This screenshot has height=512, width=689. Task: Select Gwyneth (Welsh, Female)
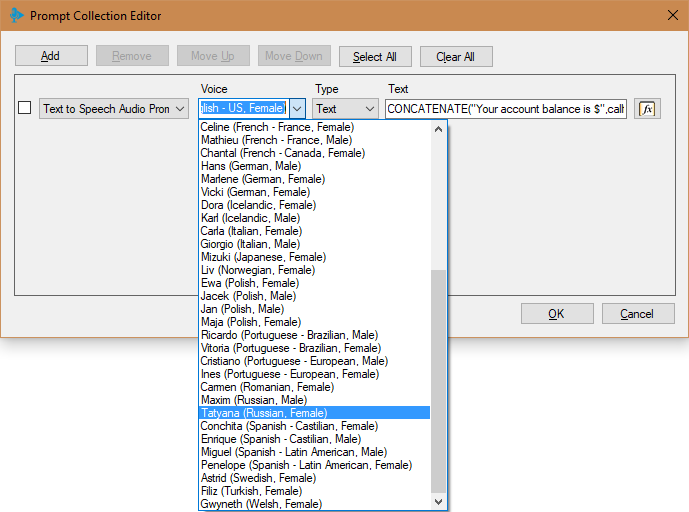pos(315,504)
